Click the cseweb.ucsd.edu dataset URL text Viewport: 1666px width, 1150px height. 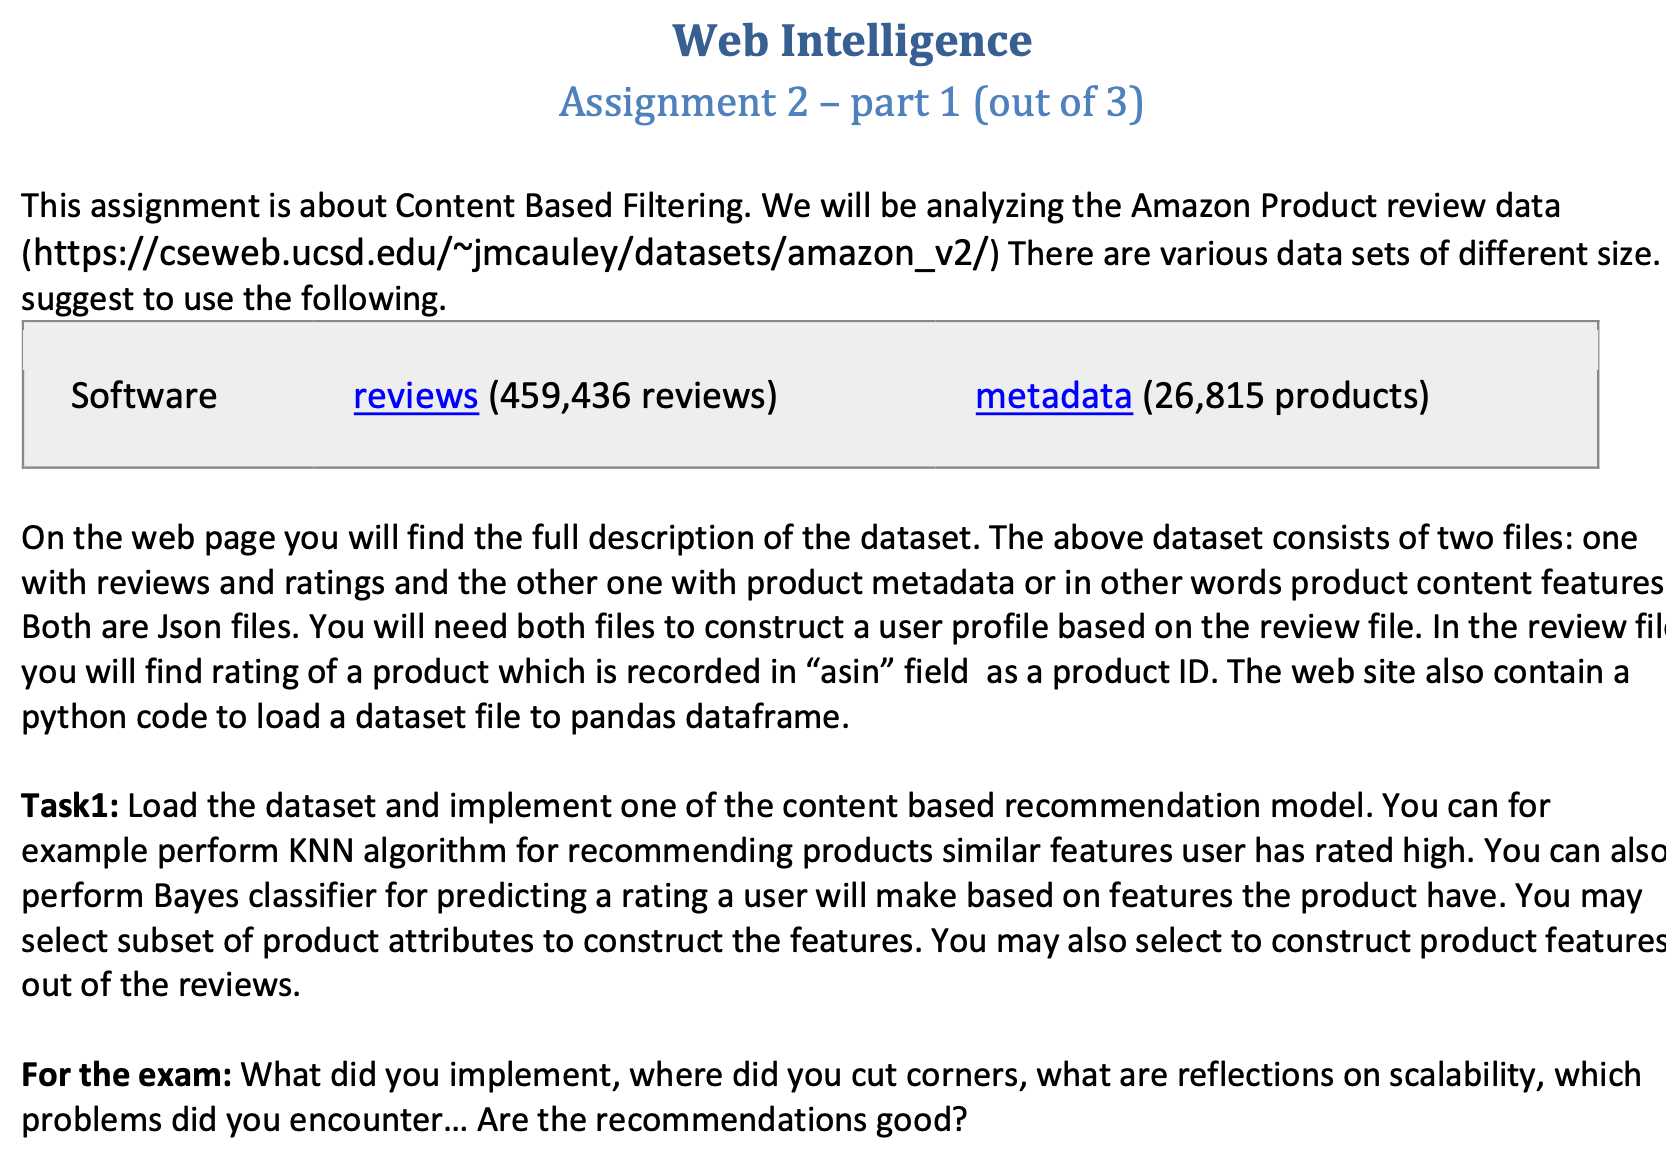point(510,253)
